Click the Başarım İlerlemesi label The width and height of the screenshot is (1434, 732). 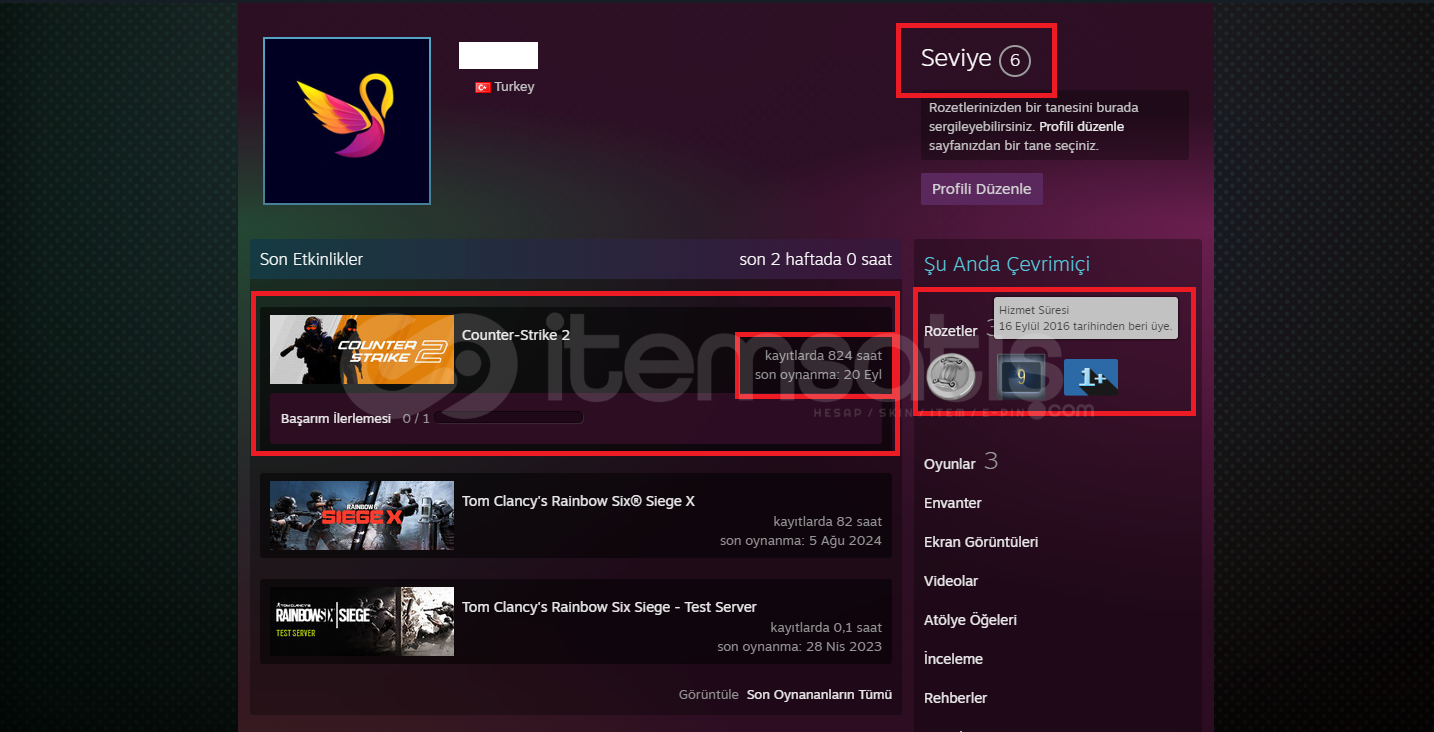coord(336,419)
